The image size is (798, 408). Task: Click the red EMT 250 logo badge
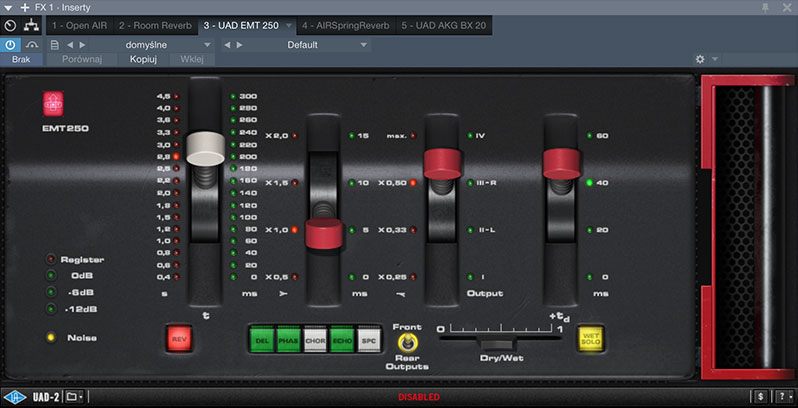tap(53, 104)
